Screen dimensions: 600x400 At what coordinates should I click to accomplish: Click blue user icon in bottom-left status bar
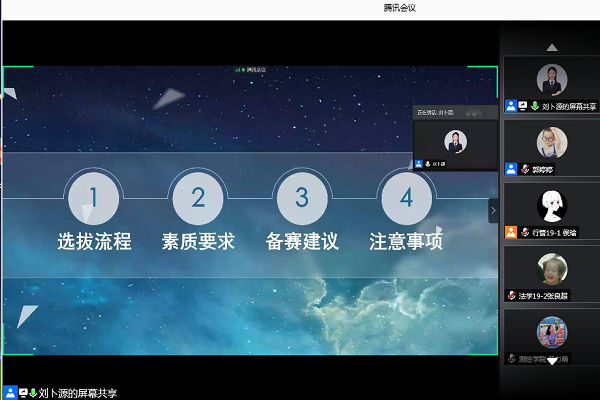(9, 392)
